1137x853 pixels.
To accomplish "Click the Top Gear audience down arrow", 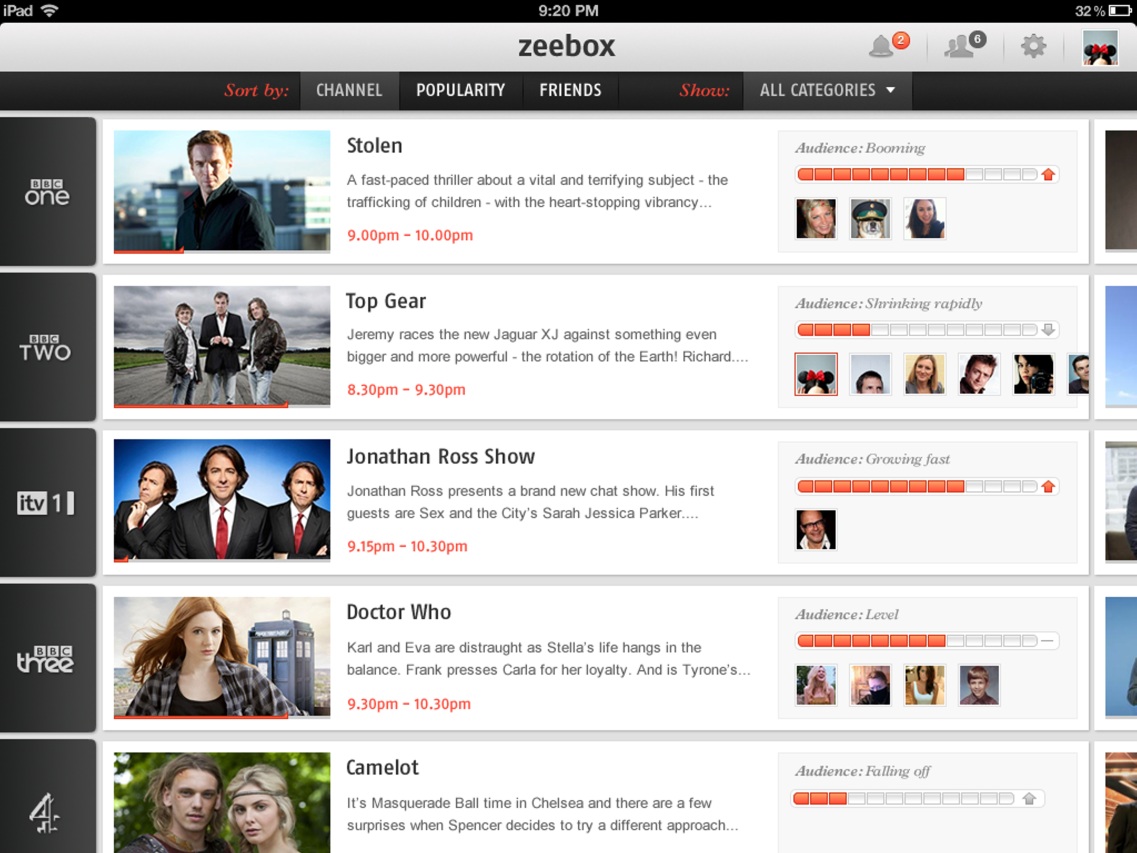I will pyautogui.click(x=1048, y=330).
